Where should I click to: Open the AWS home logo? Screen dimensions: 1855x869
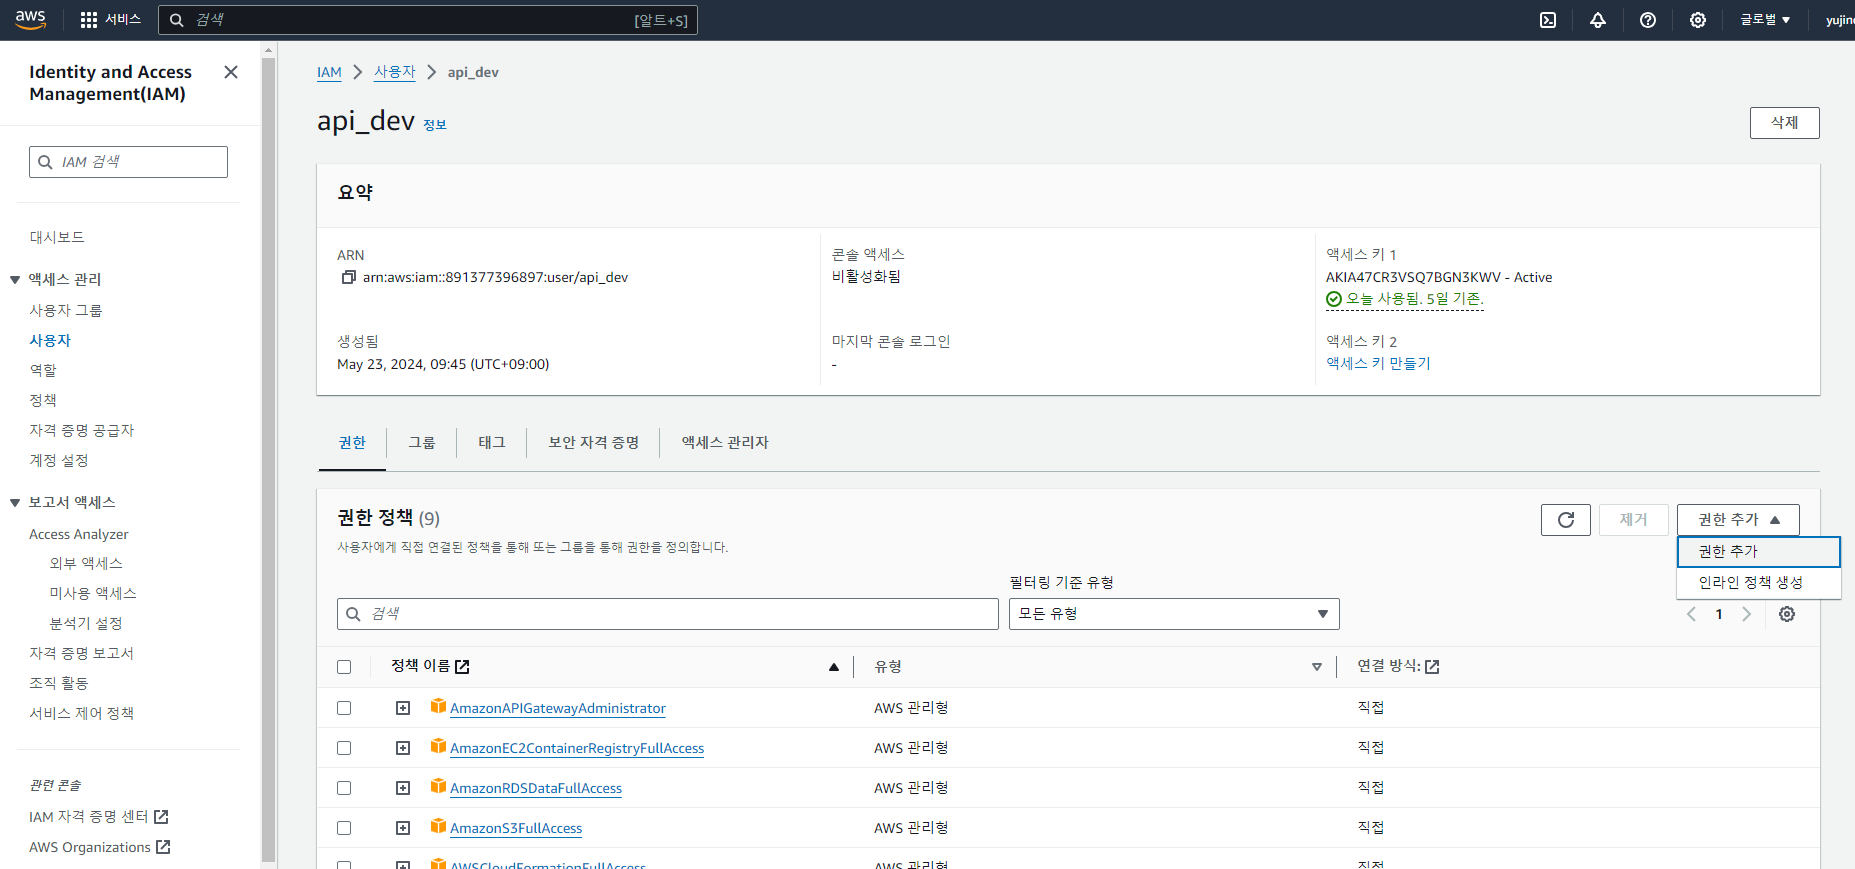pyautogui.click(x=31, y=19)
